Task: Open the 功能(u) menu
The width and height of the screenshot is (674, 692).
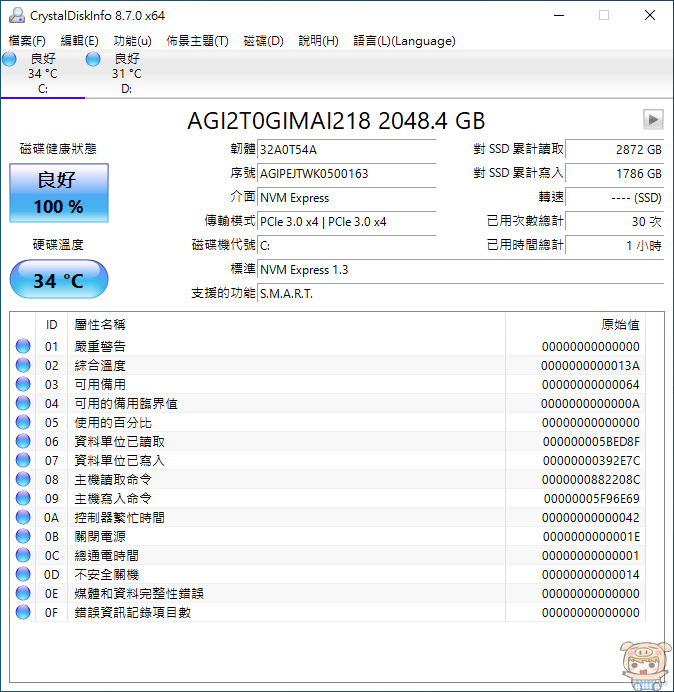Action: pyautogui.click(x=133, y=41)
